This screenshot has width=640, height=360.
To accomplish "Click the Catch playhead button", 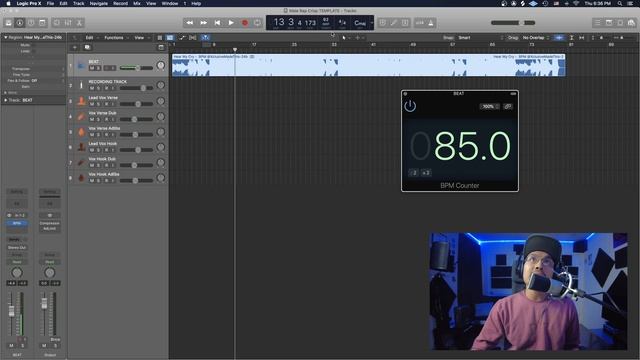I will (x=205, y=38).
